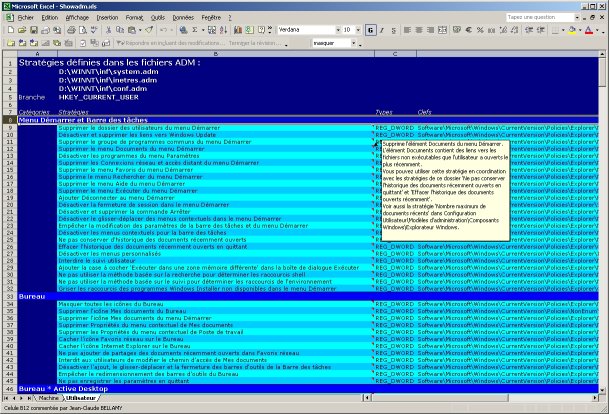Toggle bold formatting (G button)
Viewport: 609px width, 414px height.
pos(371,30)
